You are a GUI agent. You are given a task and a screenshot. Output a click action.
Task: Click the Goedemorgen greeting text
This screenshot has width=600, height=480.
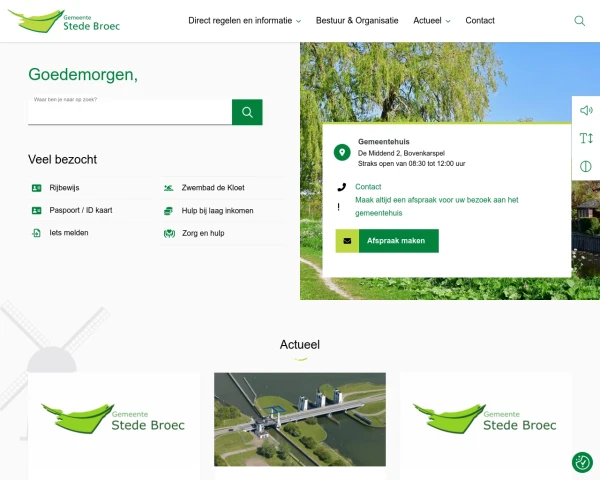(83, 75)
